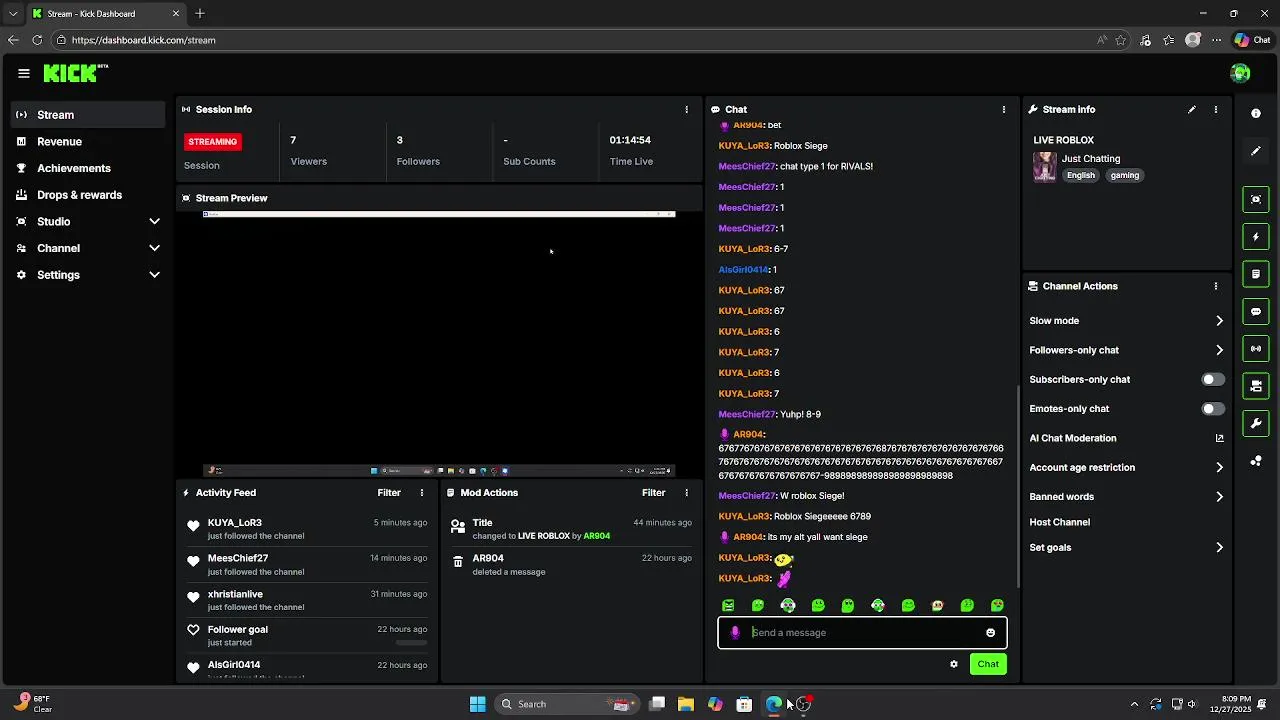
Task: Toggle the camera widget icon in the right rail
Action: coord(1256,386)
